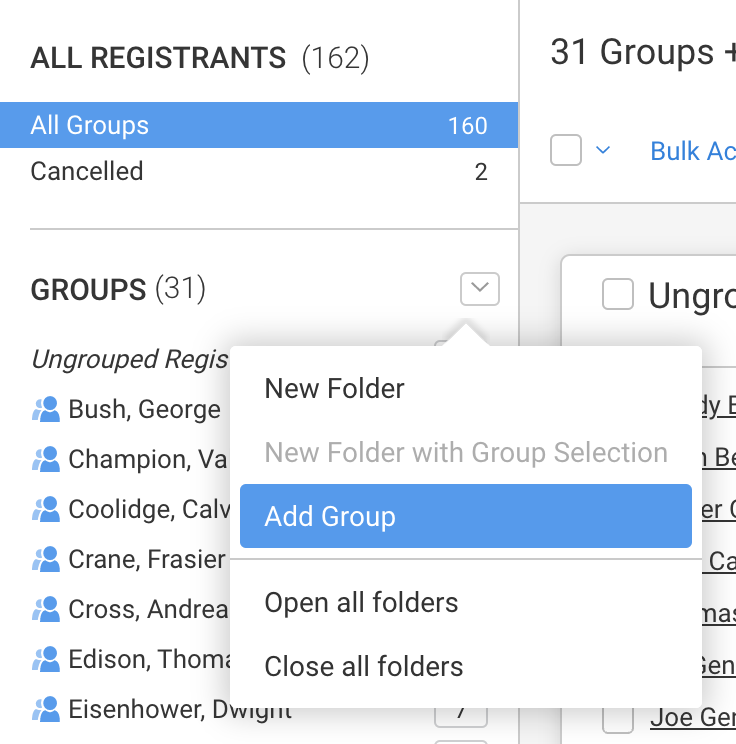
Task: Click the group icon beside Bush, George
Action: [x=46, y=409]
